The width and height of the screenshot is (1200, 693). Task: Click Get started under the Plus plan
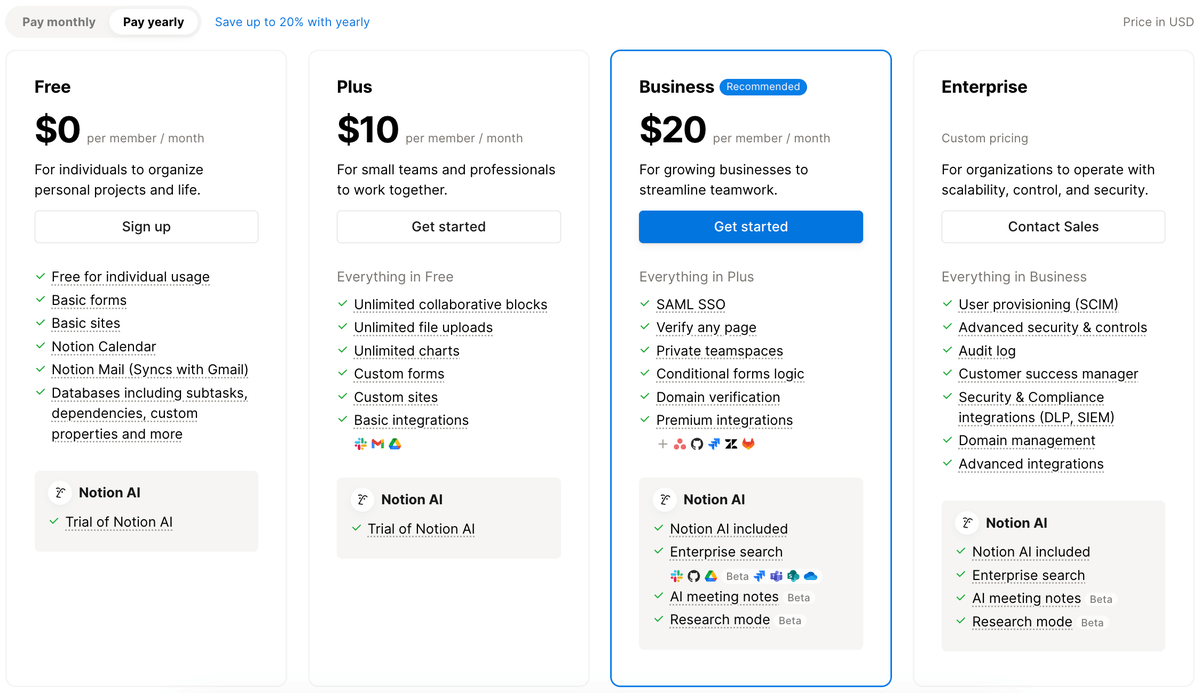click(x=448, y=227)
